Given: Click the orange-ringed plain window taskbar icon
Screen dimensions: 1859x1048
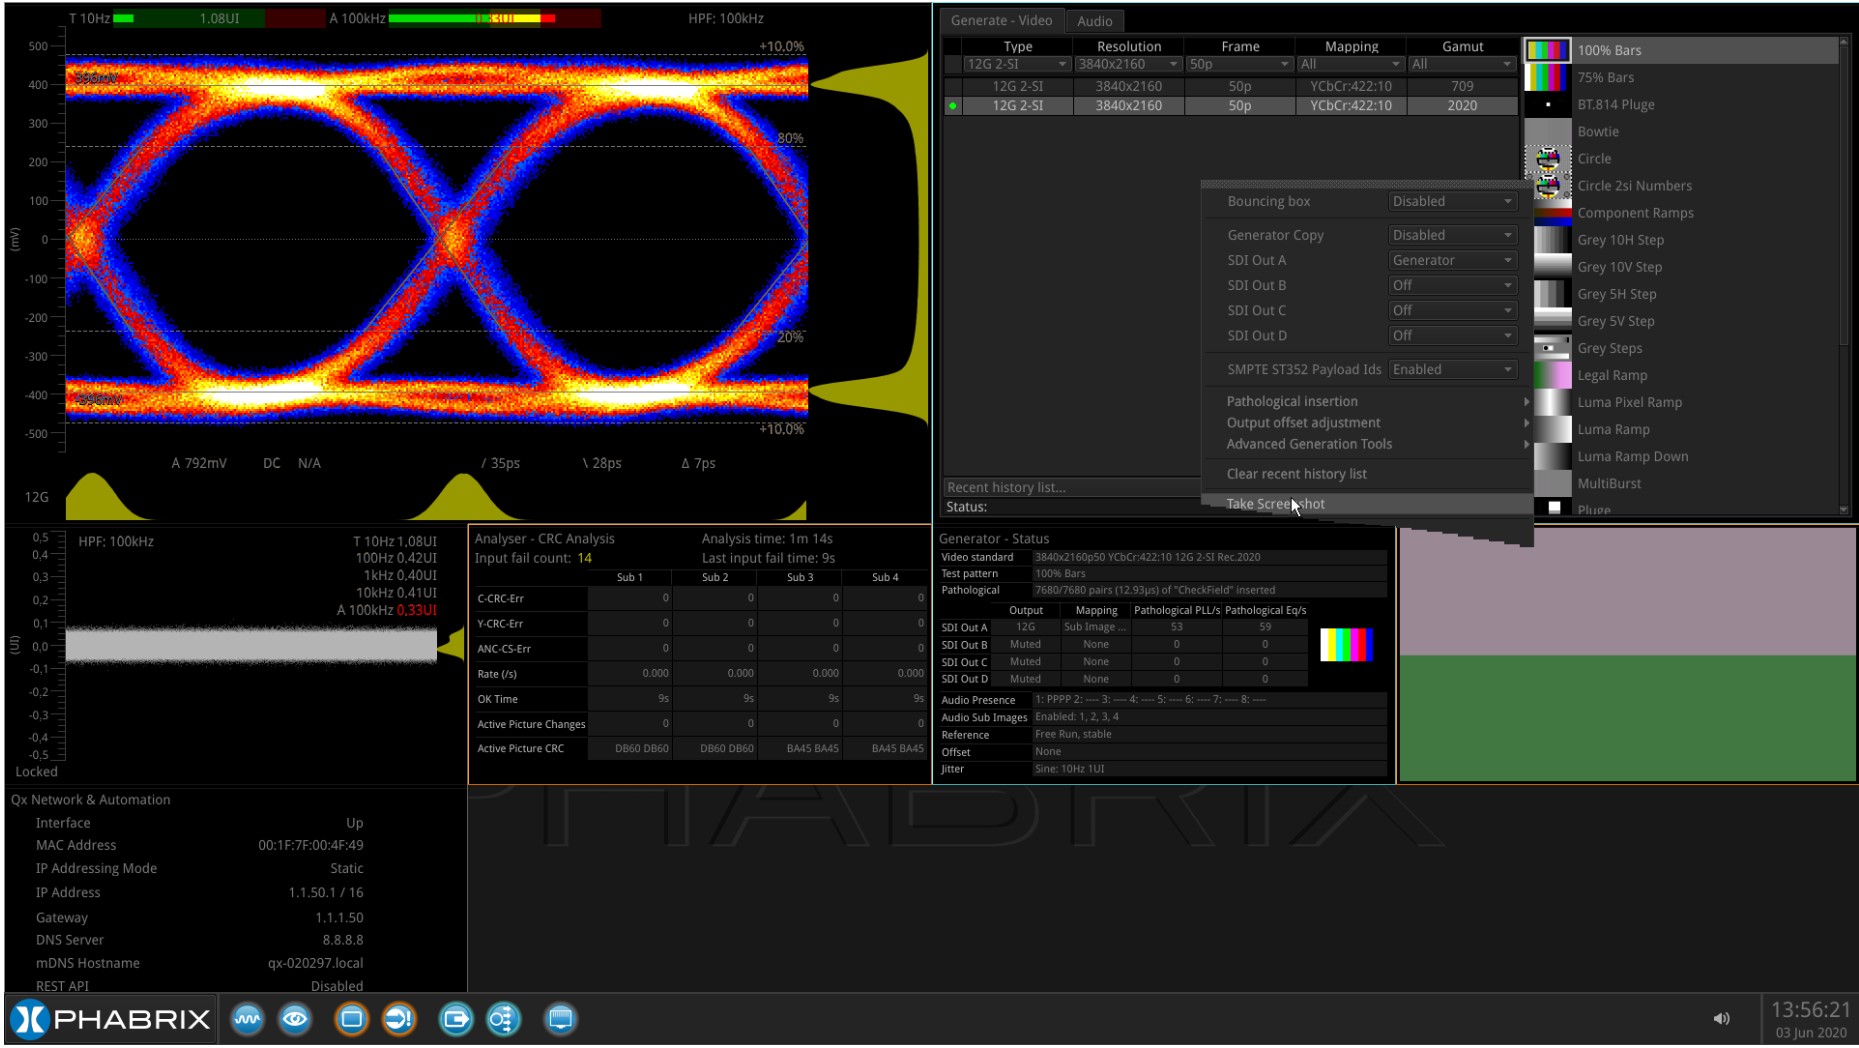Looking at the screenshot, I should [x=351, y=1019].
